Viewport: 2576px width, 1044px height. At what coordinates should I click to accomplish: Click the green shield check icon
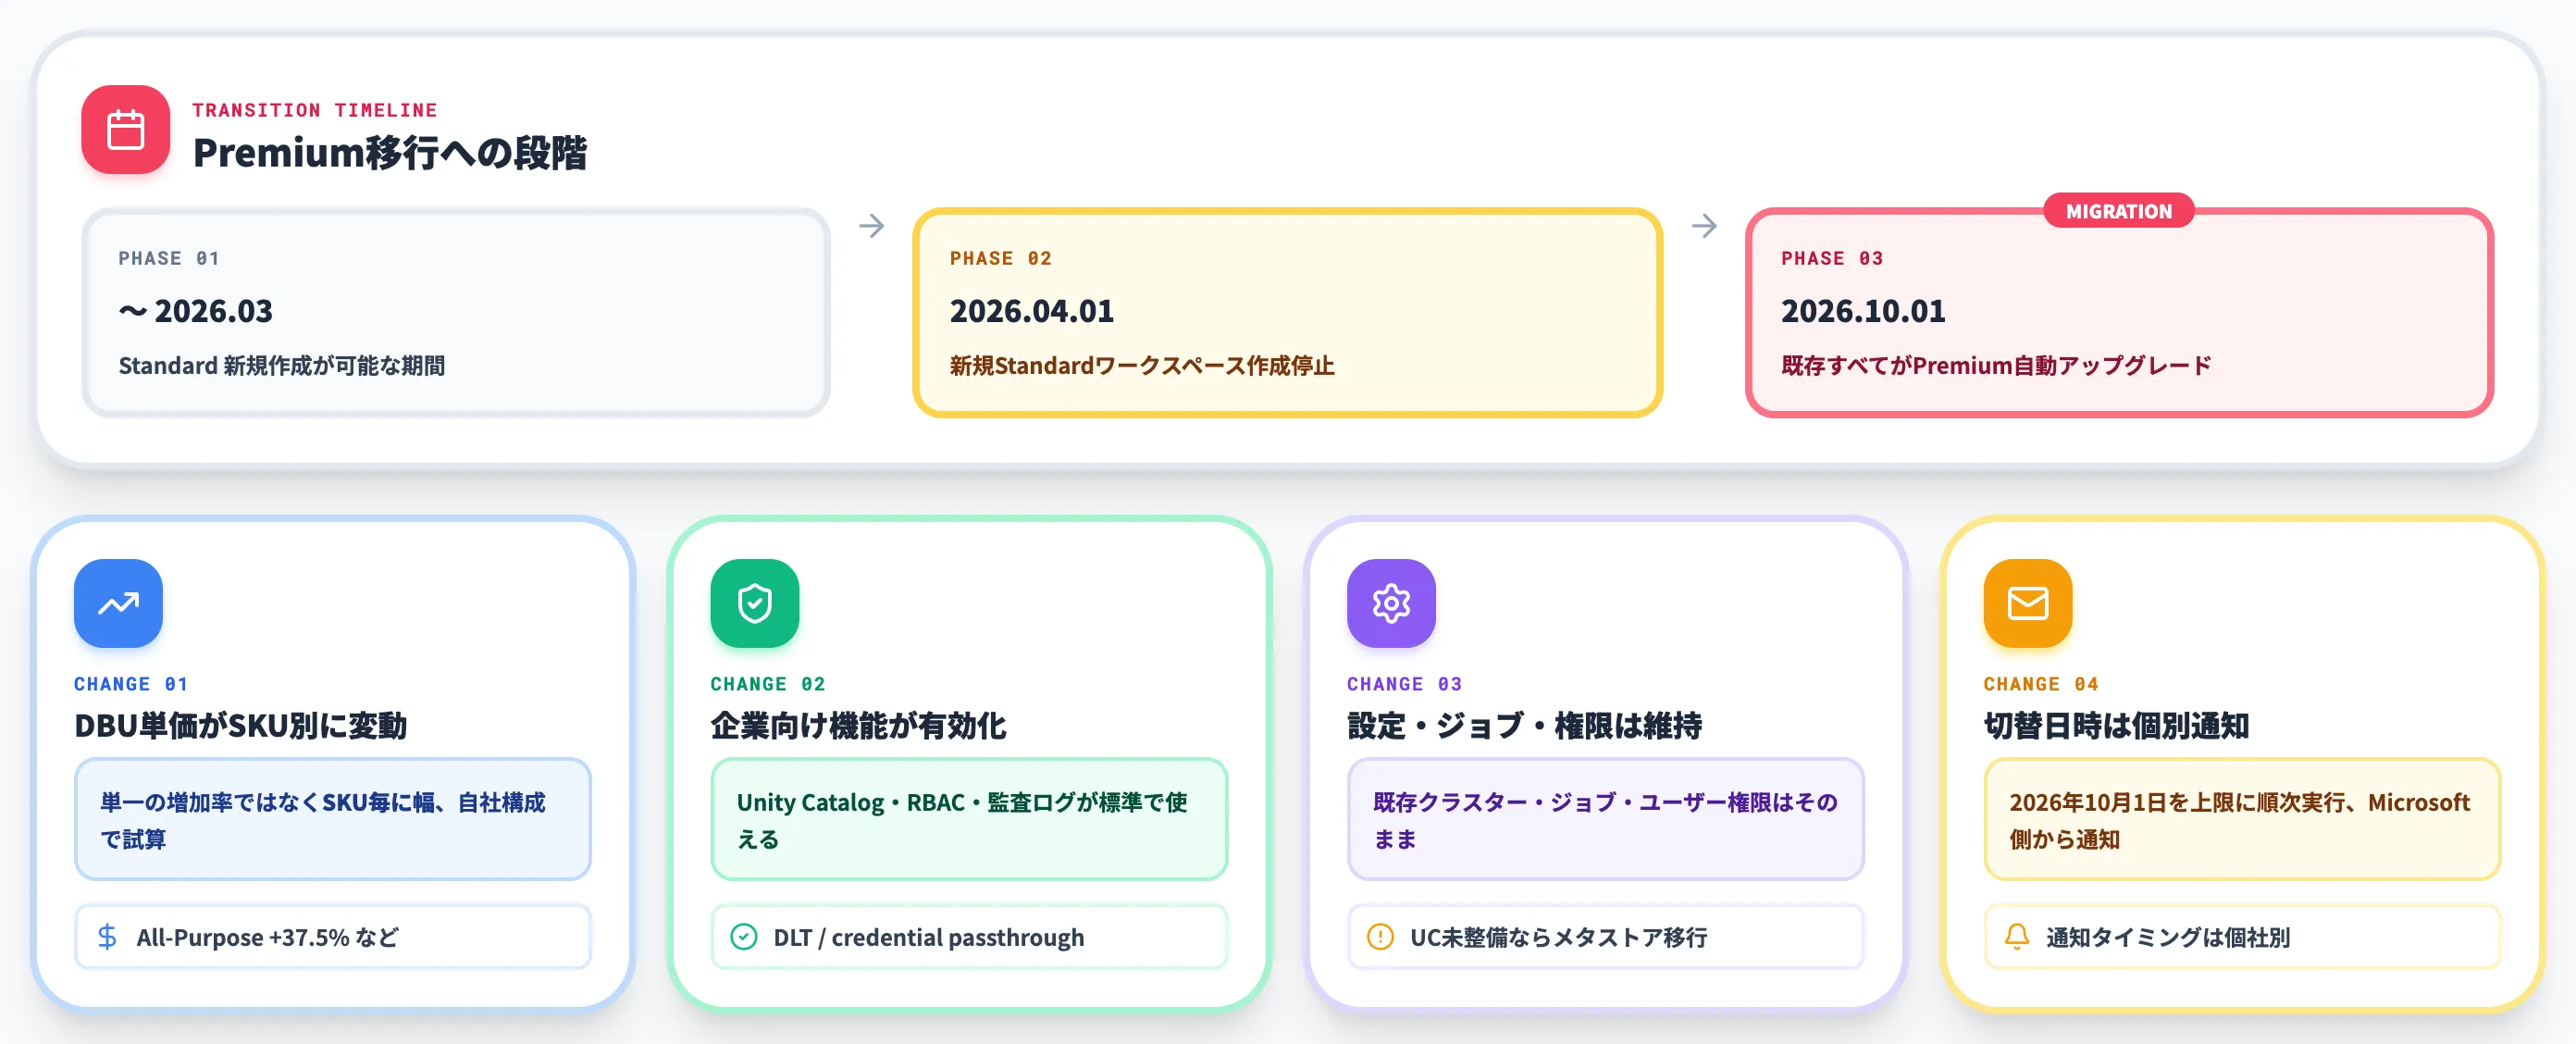(754, 603)
